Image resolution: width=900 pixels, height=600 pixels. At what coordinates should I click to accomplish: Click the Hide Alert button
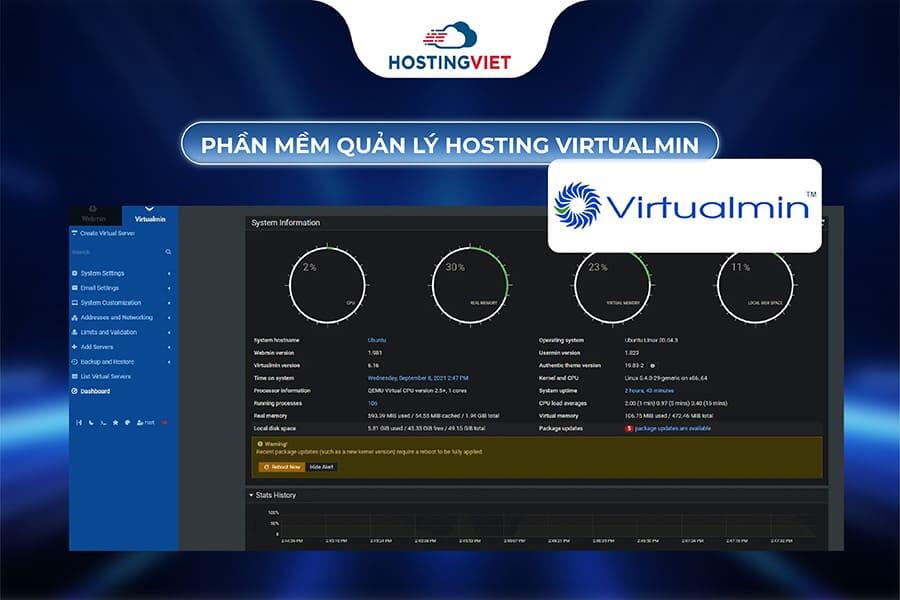pyautogui.click(x=321, y=465)
